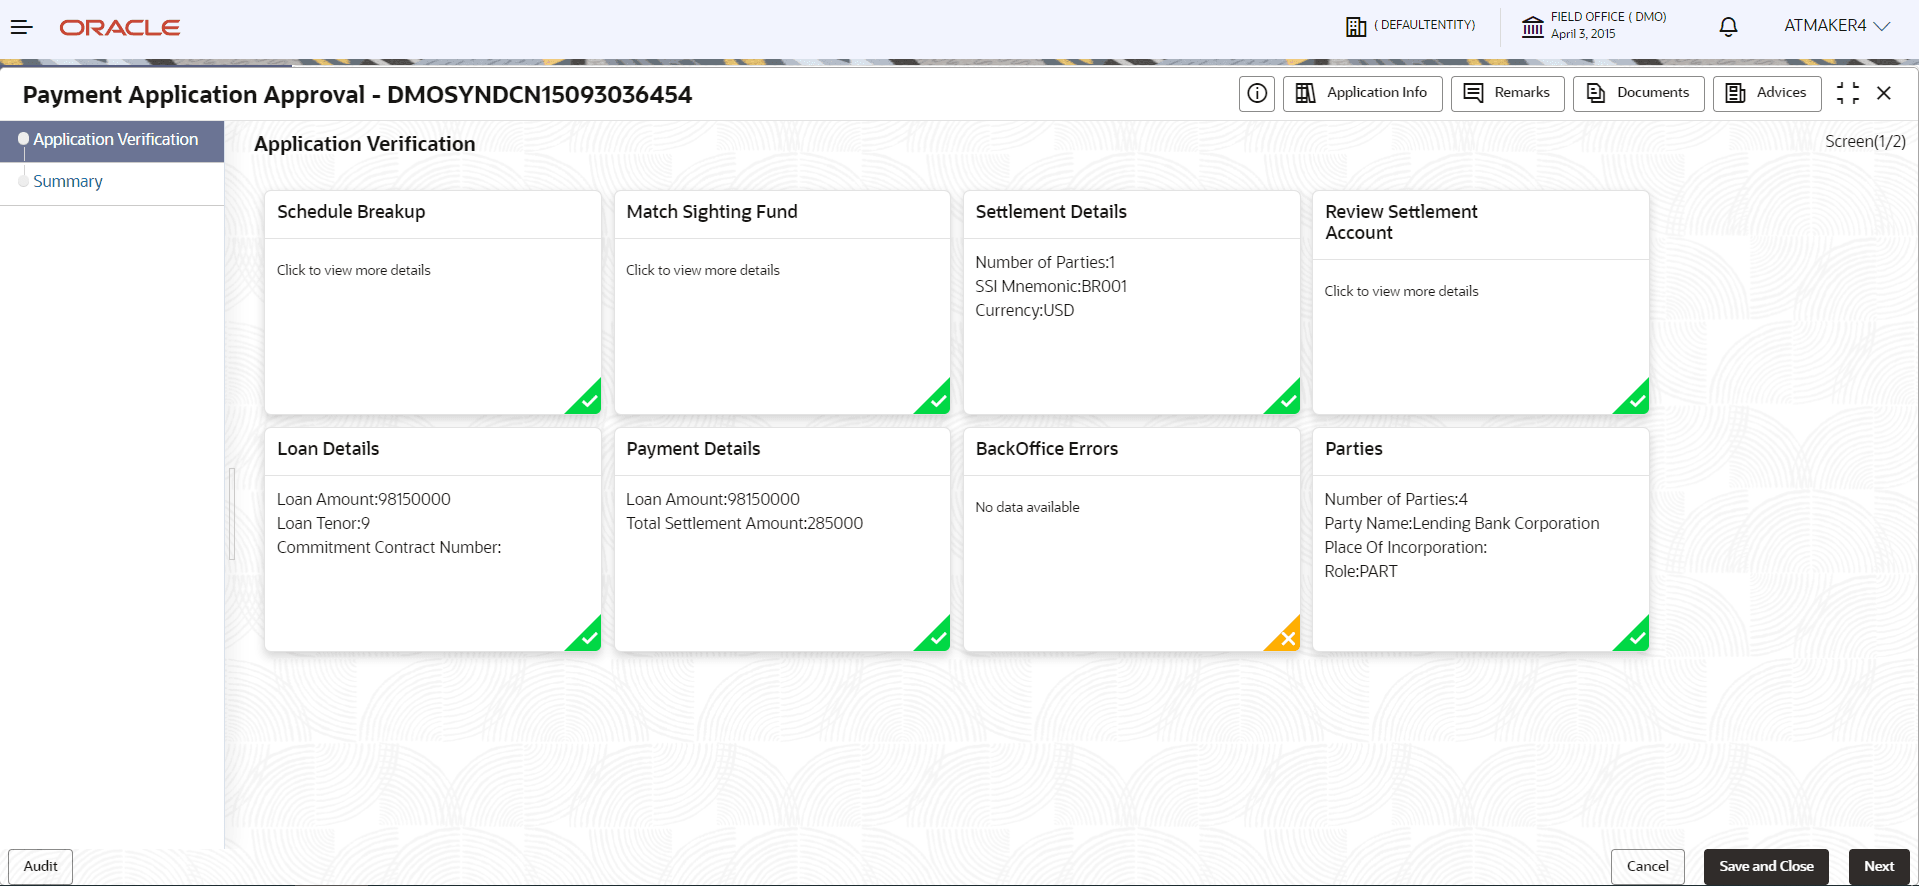Open the BackOffice Errors card
Viewport: 1919px width, 886px height.
pos(1131,539)
